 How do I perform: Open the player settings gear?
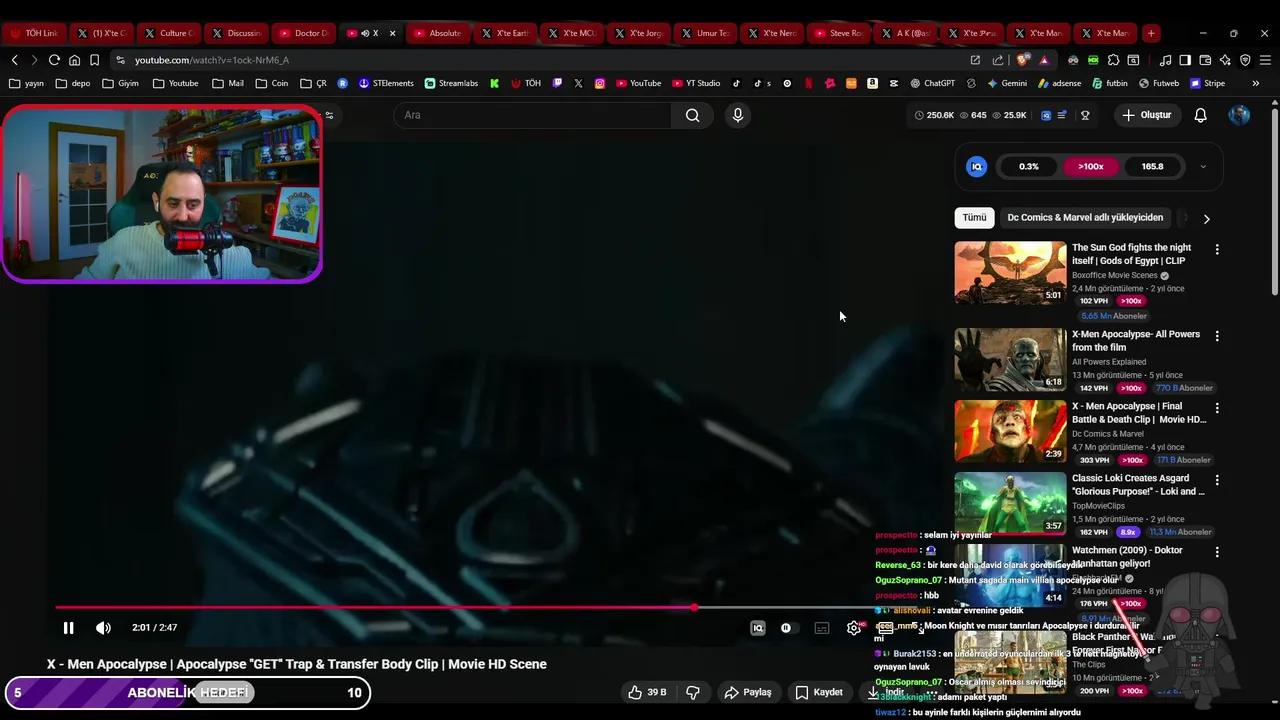[854, 628]
